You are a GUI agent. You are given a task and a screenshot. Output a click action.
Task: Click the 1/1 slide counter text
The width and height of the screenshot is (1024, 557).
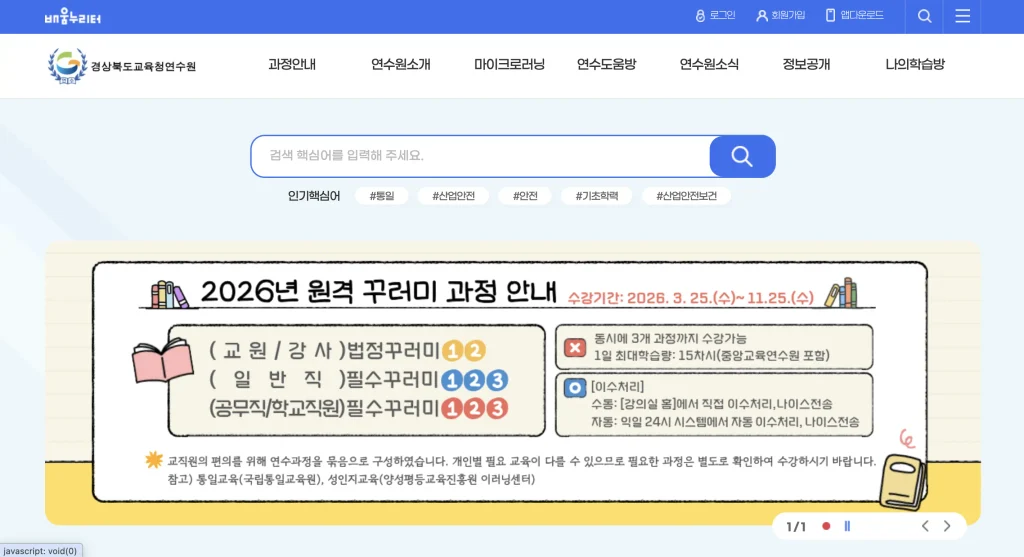[x=796, y=526]
